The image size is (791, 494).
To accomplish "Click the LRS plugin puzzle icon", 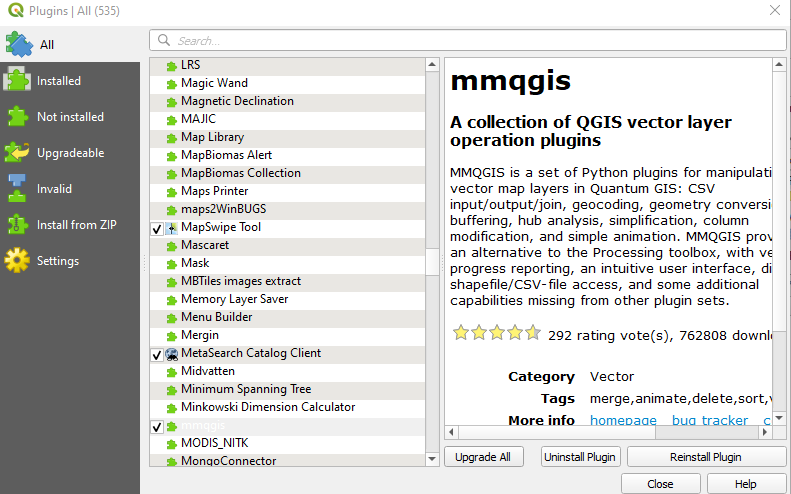I will [172, 66].
